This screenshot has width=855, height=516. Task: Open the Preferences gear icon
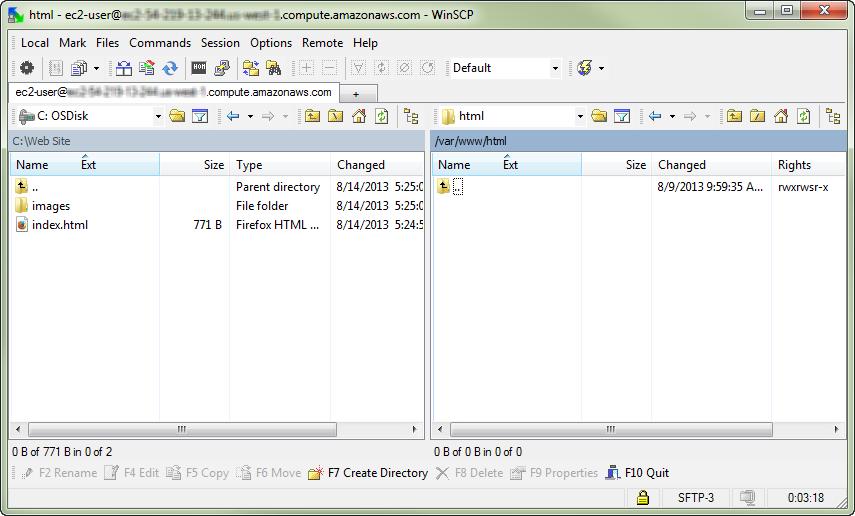(26, 68)
